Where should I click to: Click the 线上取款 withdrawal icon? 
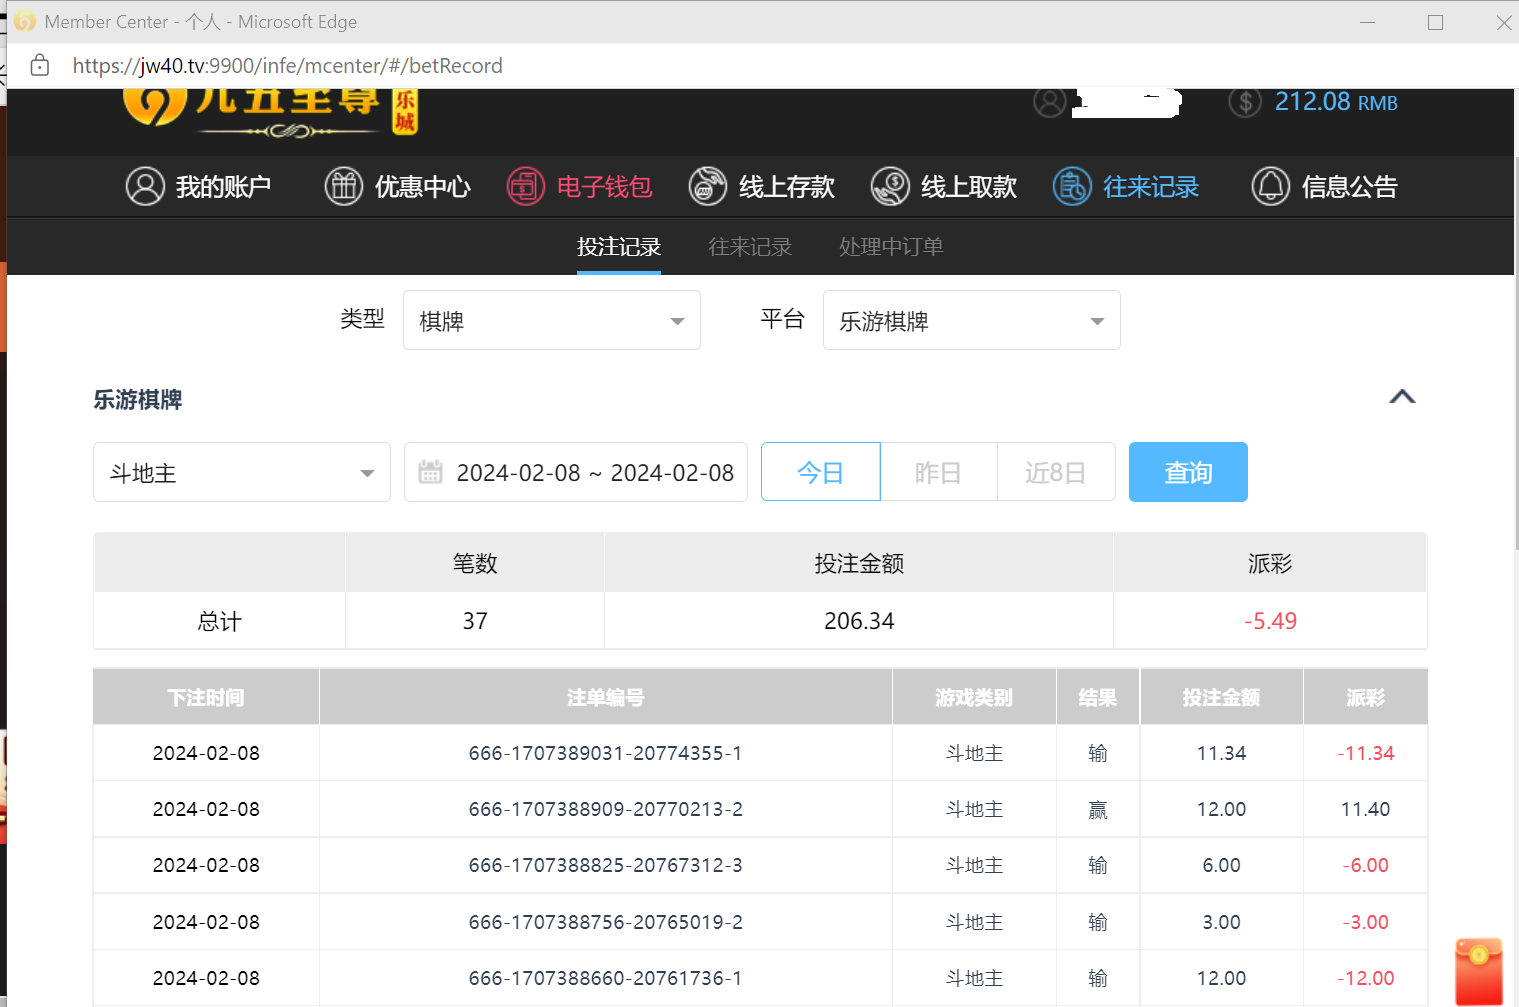890,187
